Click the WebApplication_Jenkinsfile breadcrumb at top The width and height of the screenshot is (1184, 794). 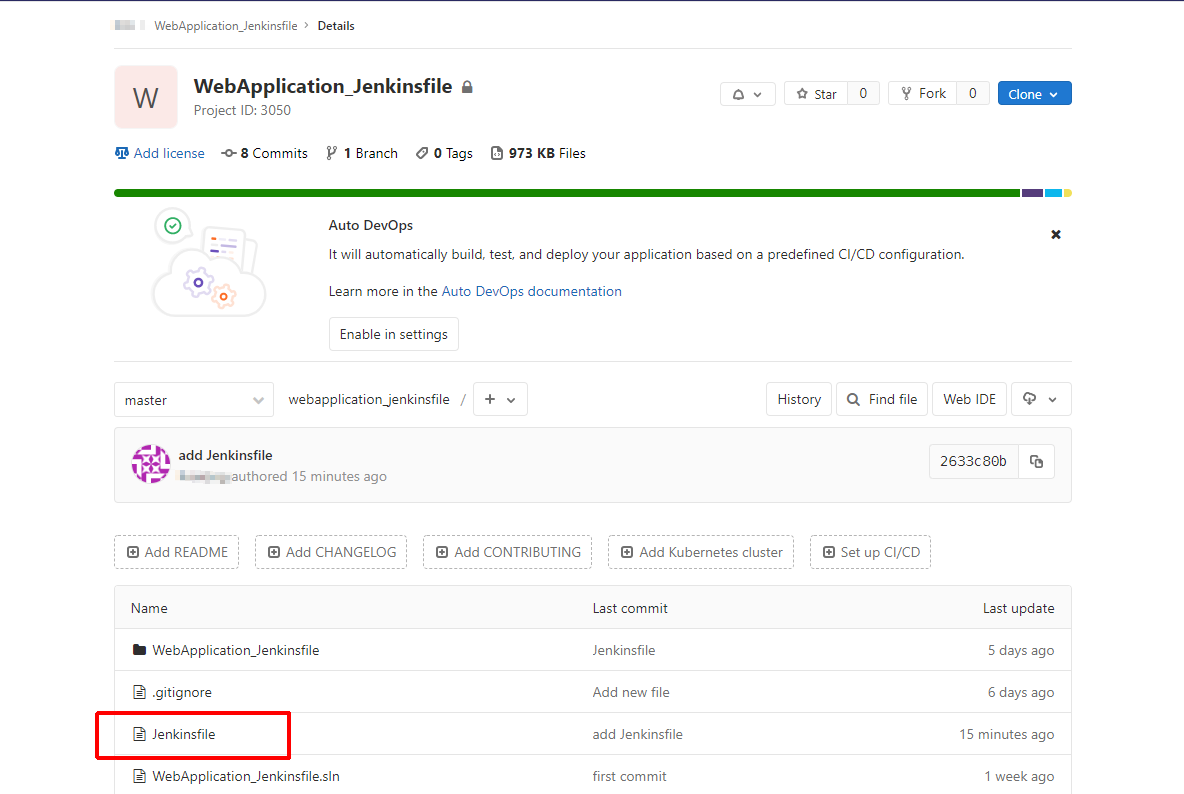[x=226, y=26]
